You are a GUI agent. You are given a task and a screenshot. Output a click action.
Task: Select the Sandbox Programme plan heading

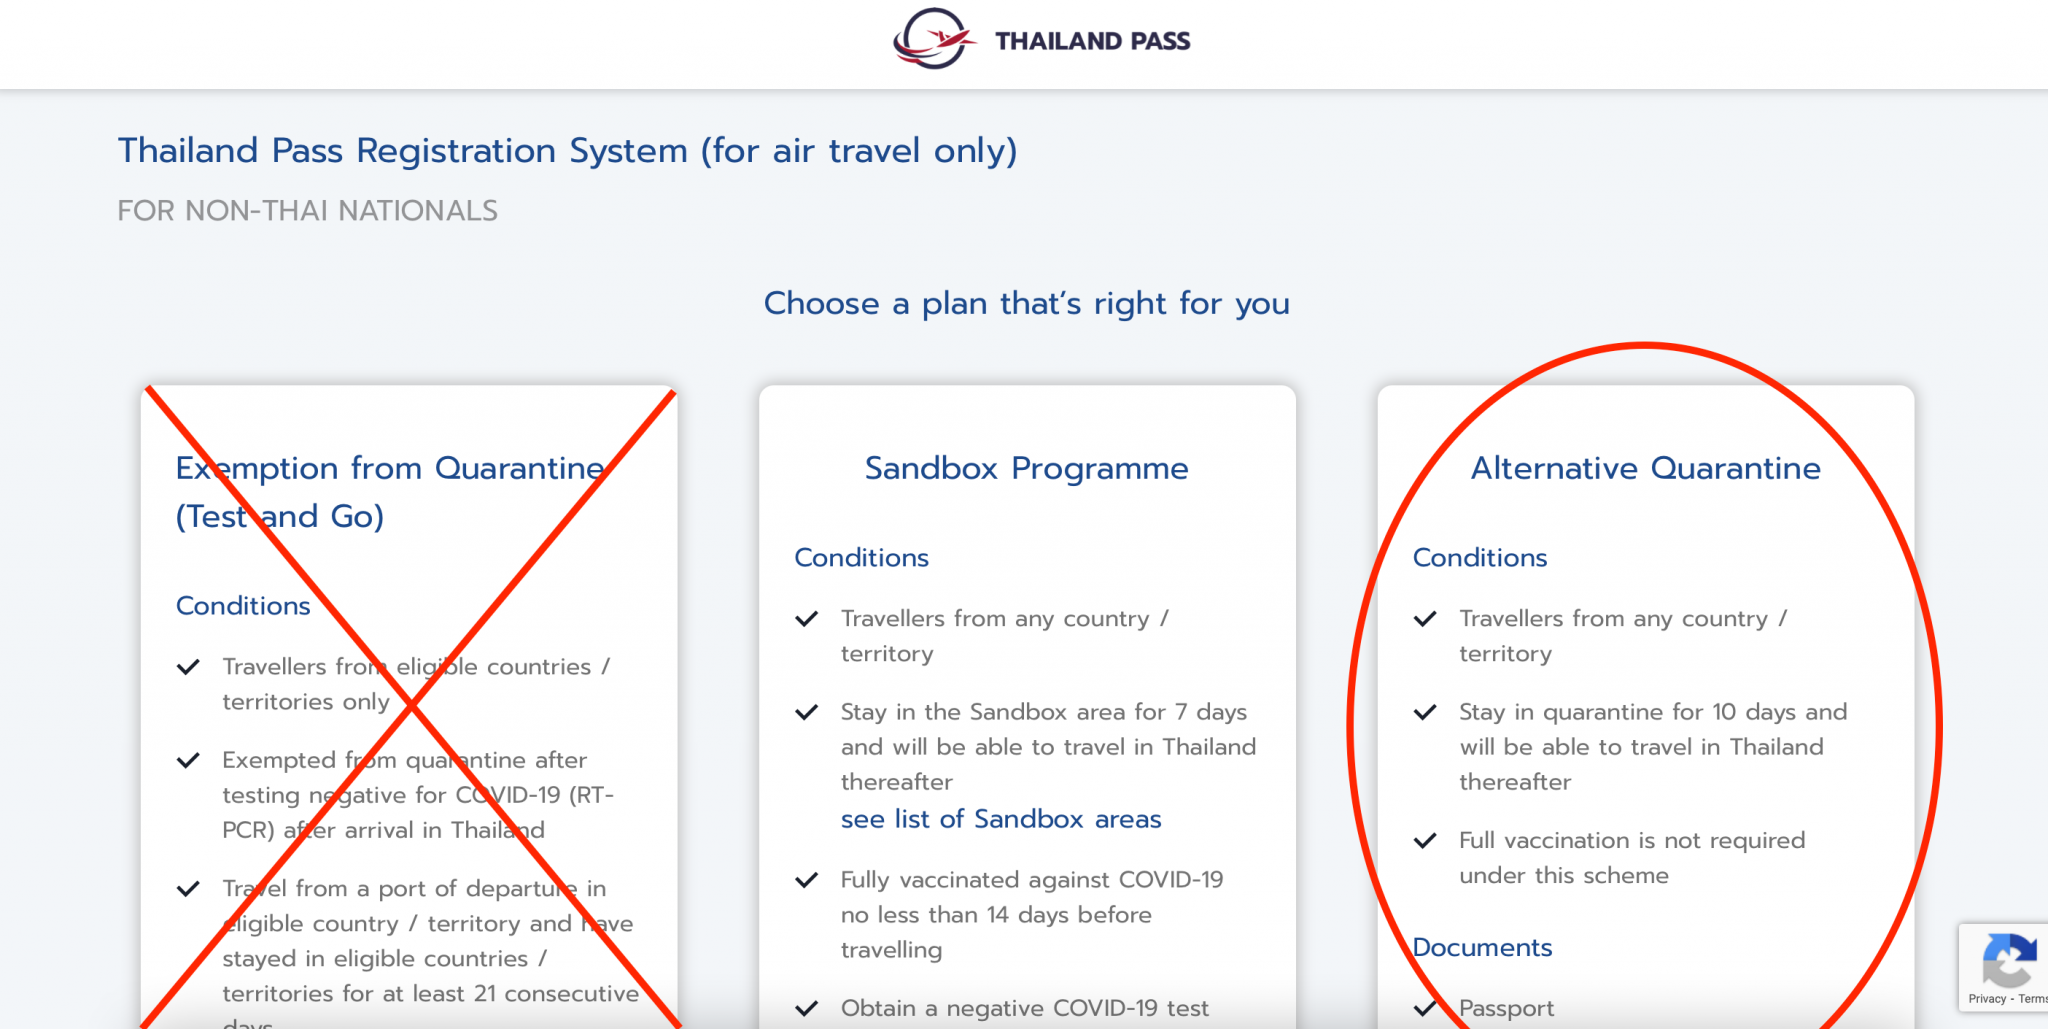tap(1026, 468)
